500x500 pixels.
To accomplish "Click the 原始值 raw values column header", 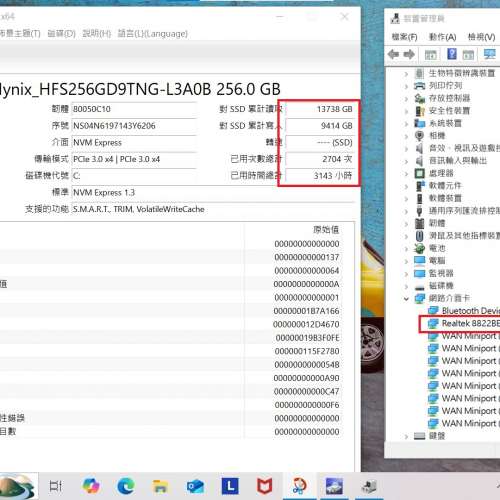I will click(326, 230).
